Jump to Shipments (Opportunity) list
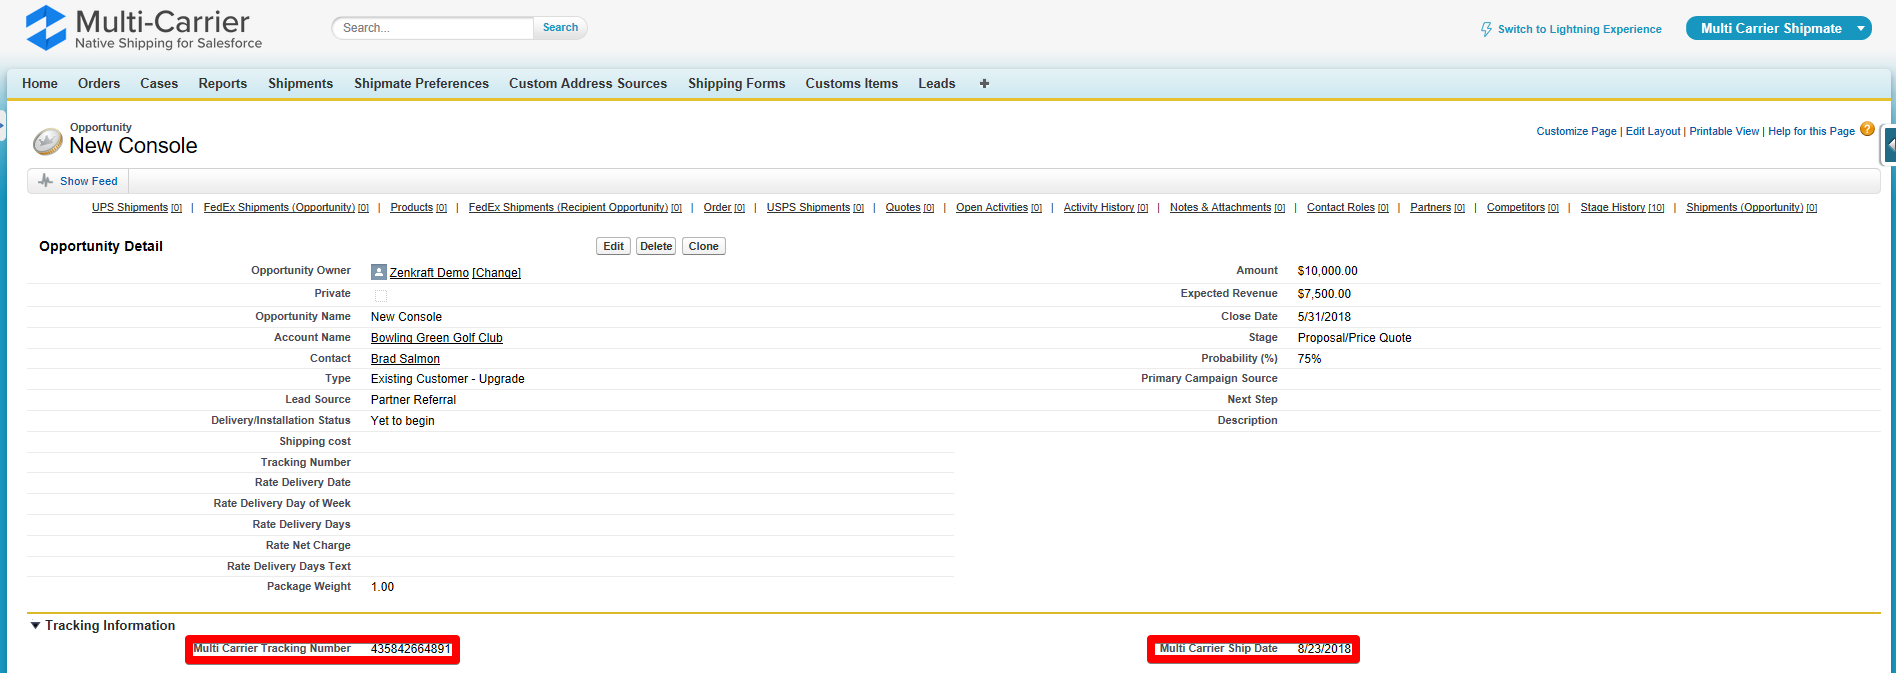This screenshot has width=1896, height=673. pyautogui.click(x=1752, y=208)
